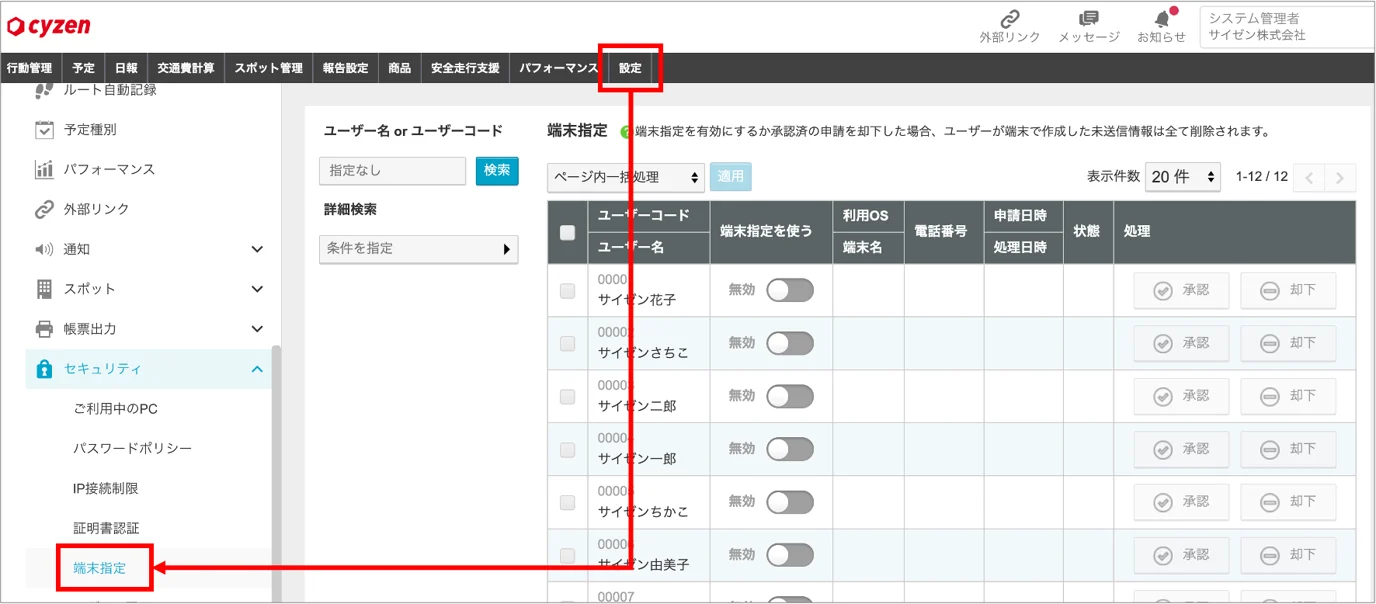
Task: Open the パフォーマンス top menu
Action: 559,68
